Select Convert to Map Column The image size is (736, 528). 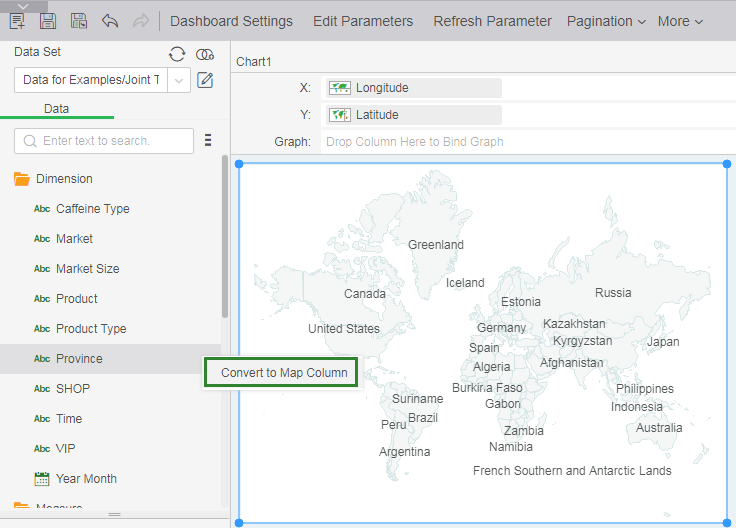click(x=284, y=373)
